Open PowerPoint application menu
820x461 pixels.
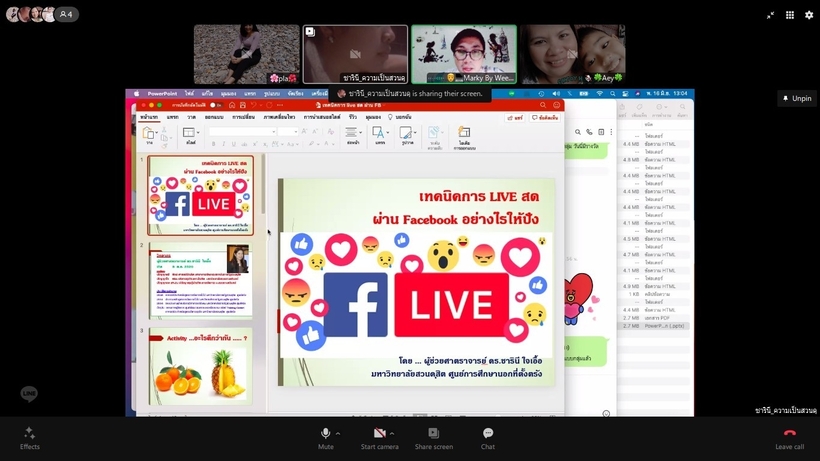click(162, 94)
